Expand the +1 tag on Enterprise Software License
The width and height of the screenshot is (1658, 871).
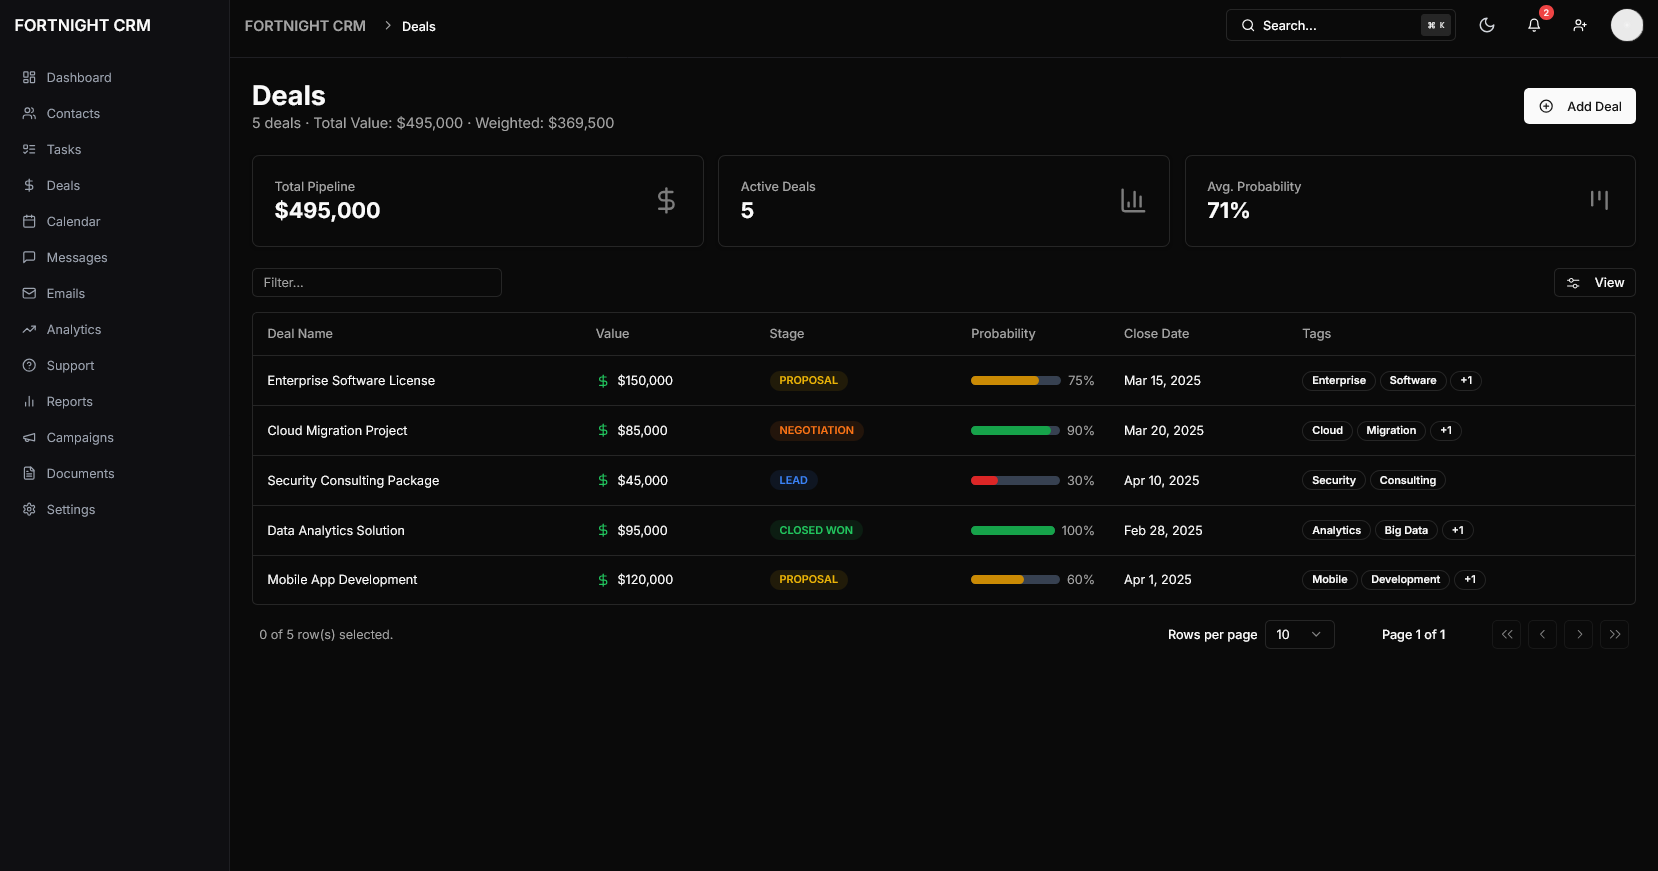[x=1466, y=381]
